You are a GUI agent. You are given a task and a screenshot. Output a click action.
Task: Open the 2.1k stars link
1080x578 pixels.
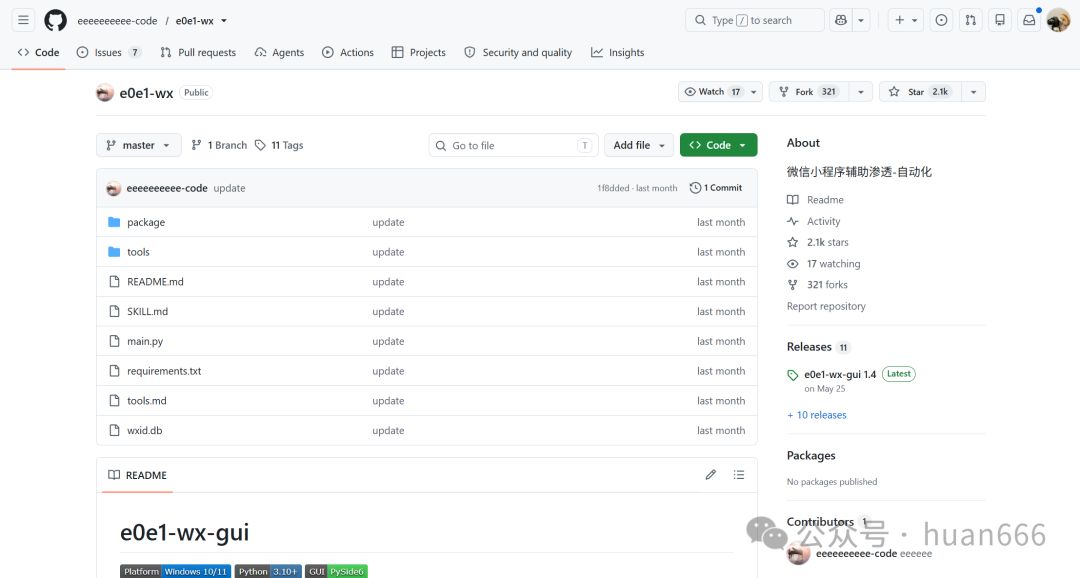coord(818,242)
